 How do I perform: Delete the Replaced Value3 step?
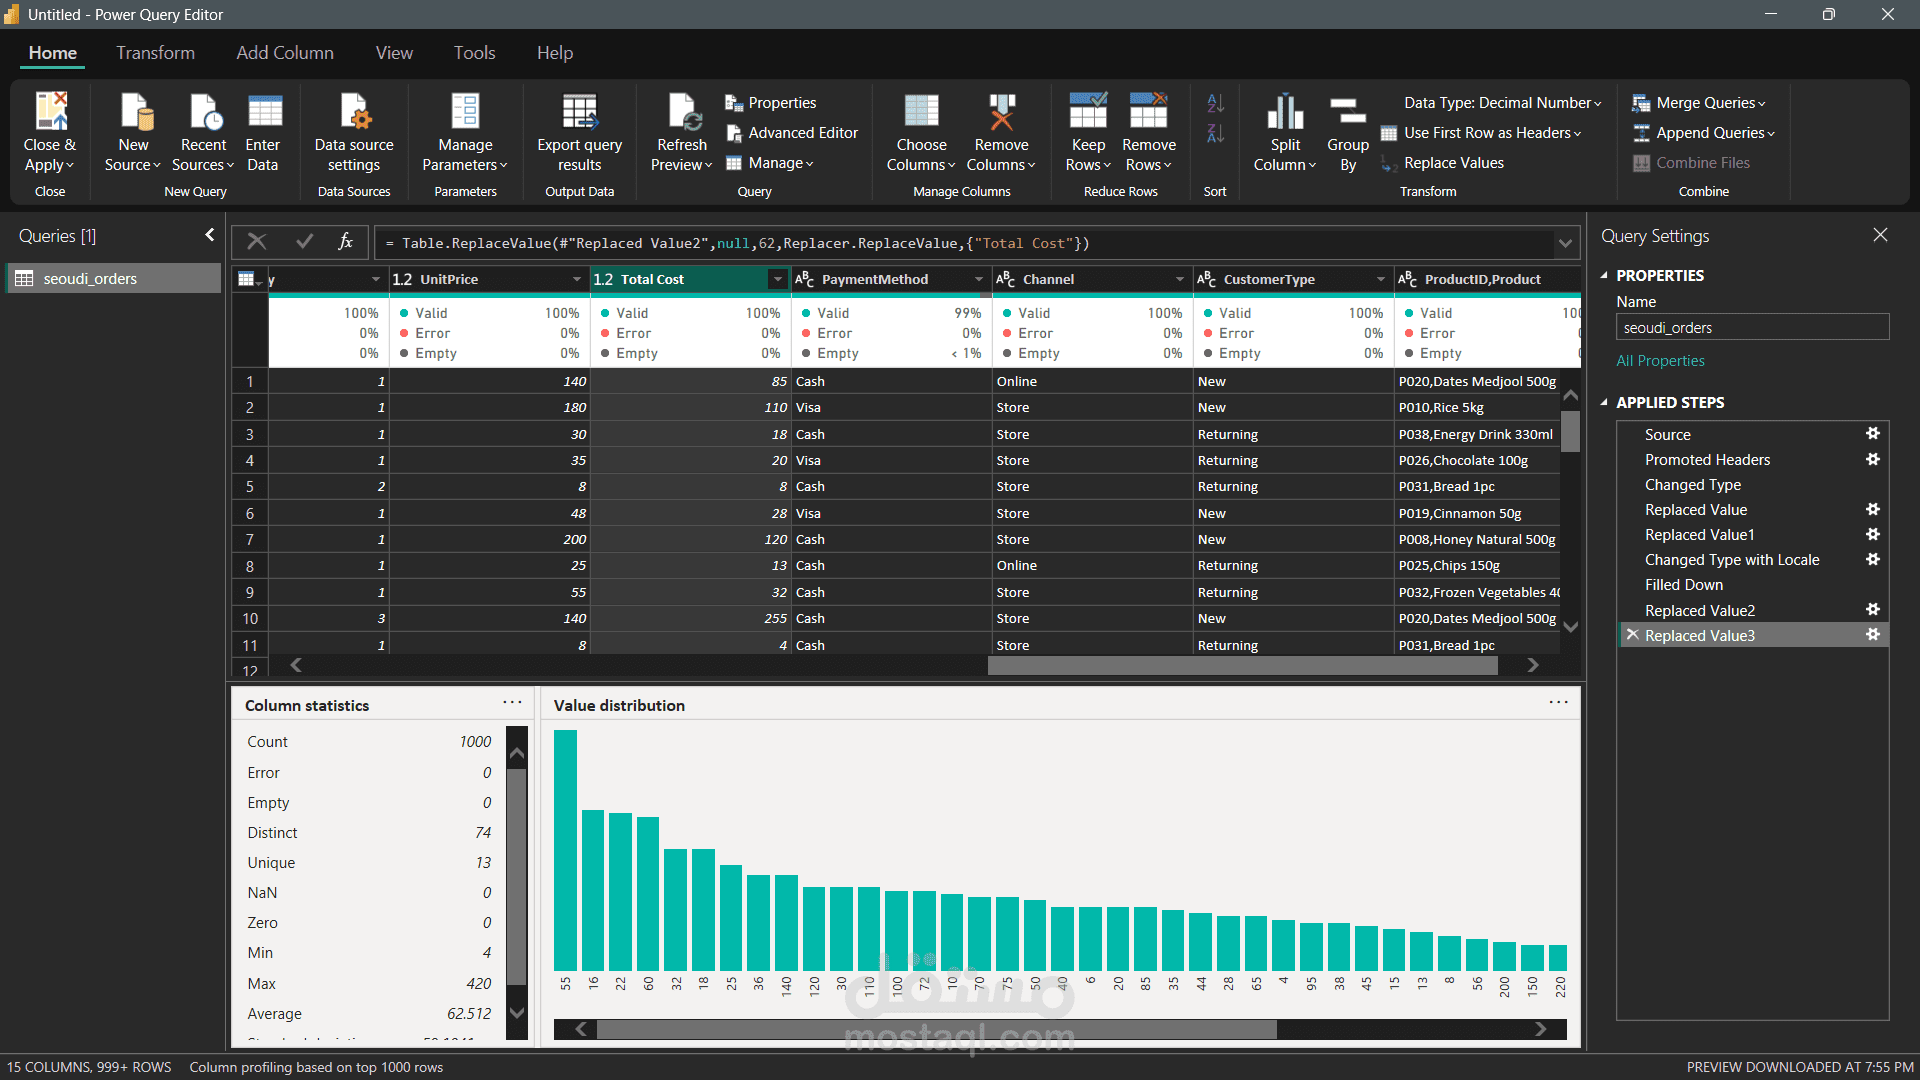[x=1632, y=635]
